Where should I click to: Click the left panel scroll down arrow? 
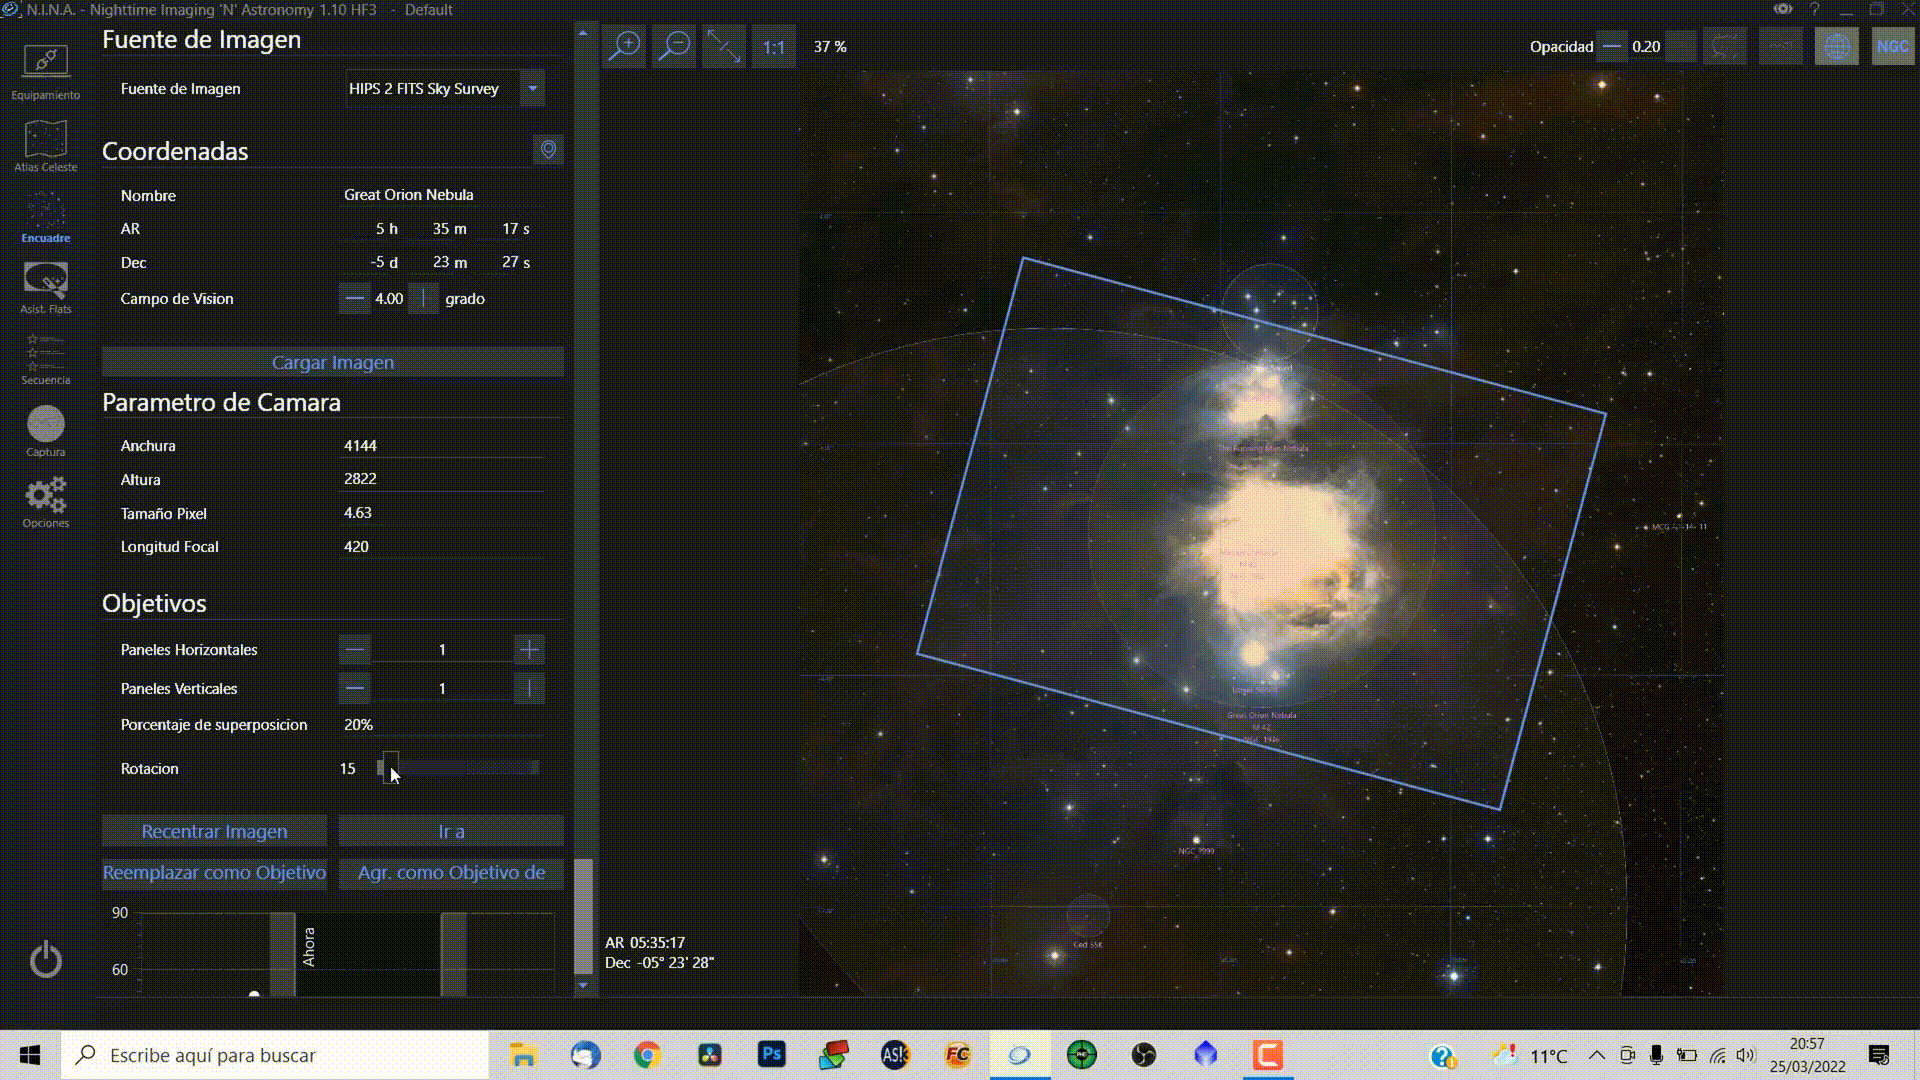point(583,986)
